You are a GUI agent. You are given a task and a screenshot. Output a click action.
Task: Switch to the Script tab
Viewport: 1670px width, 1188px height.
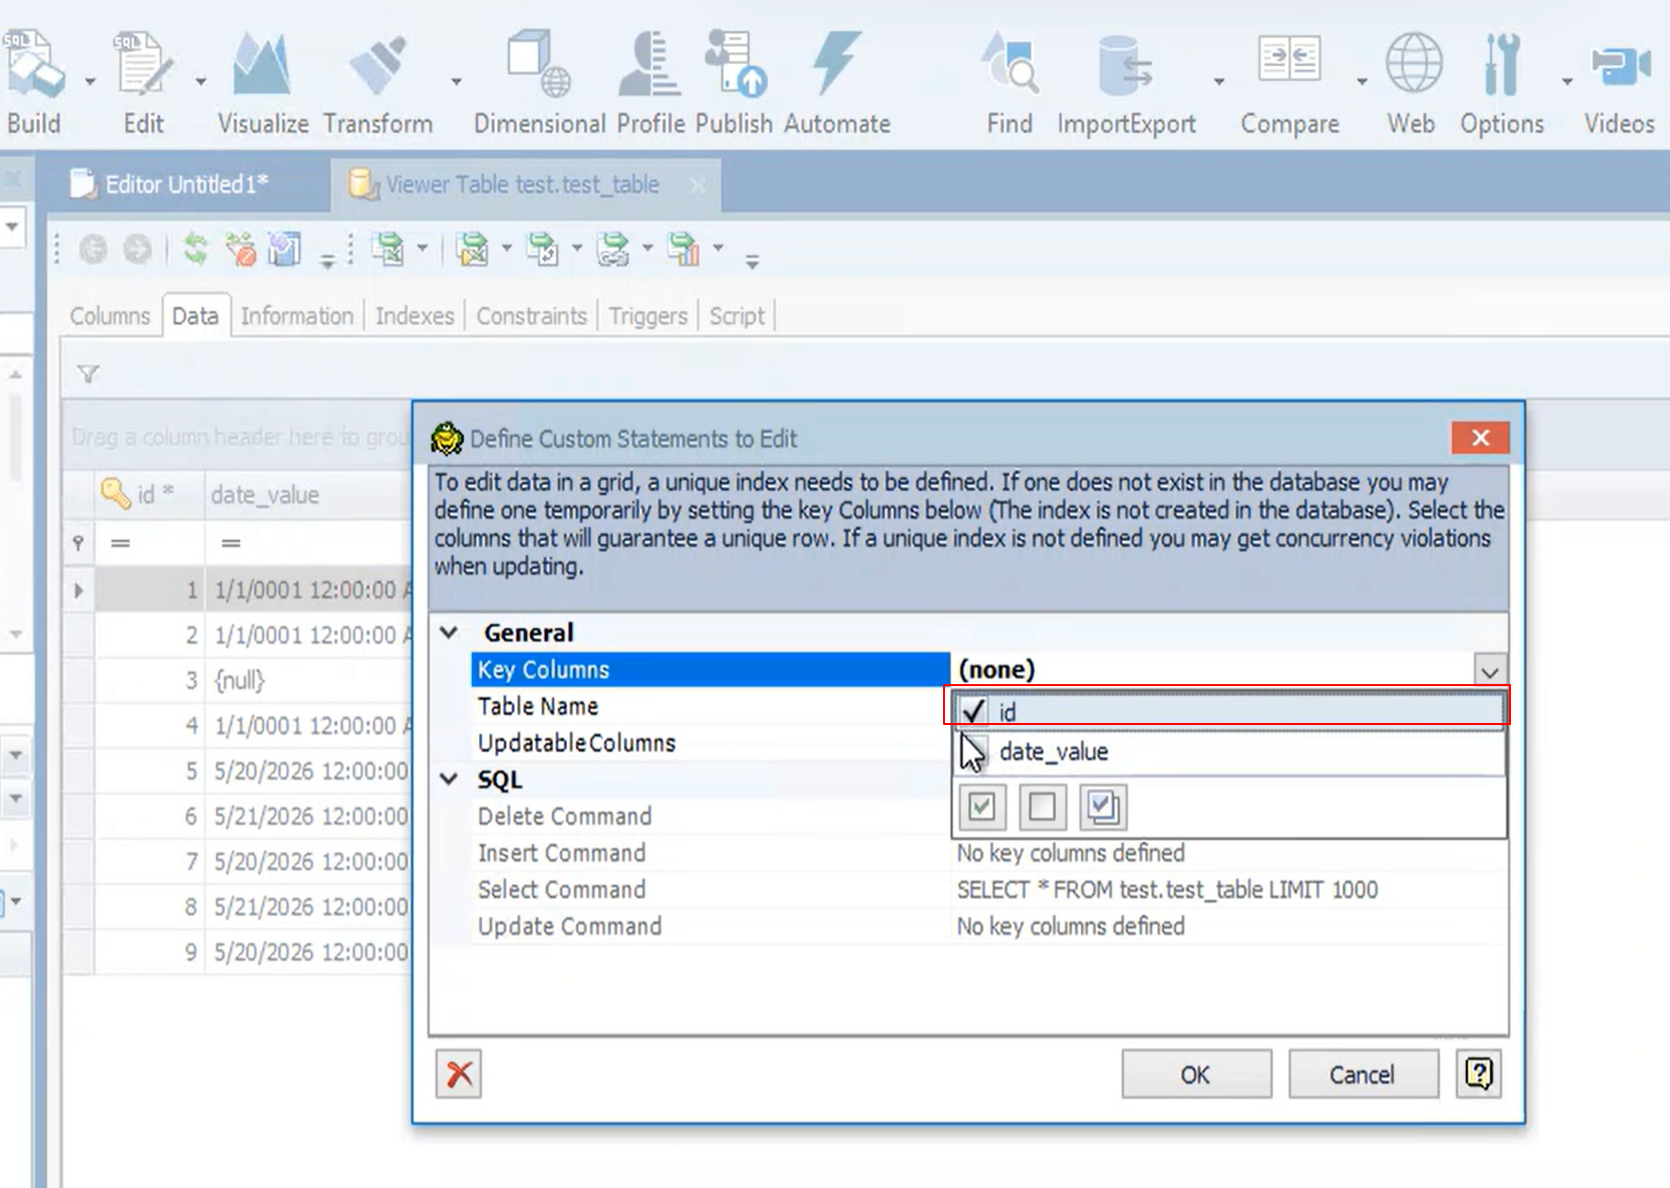[x=737, y=316]
